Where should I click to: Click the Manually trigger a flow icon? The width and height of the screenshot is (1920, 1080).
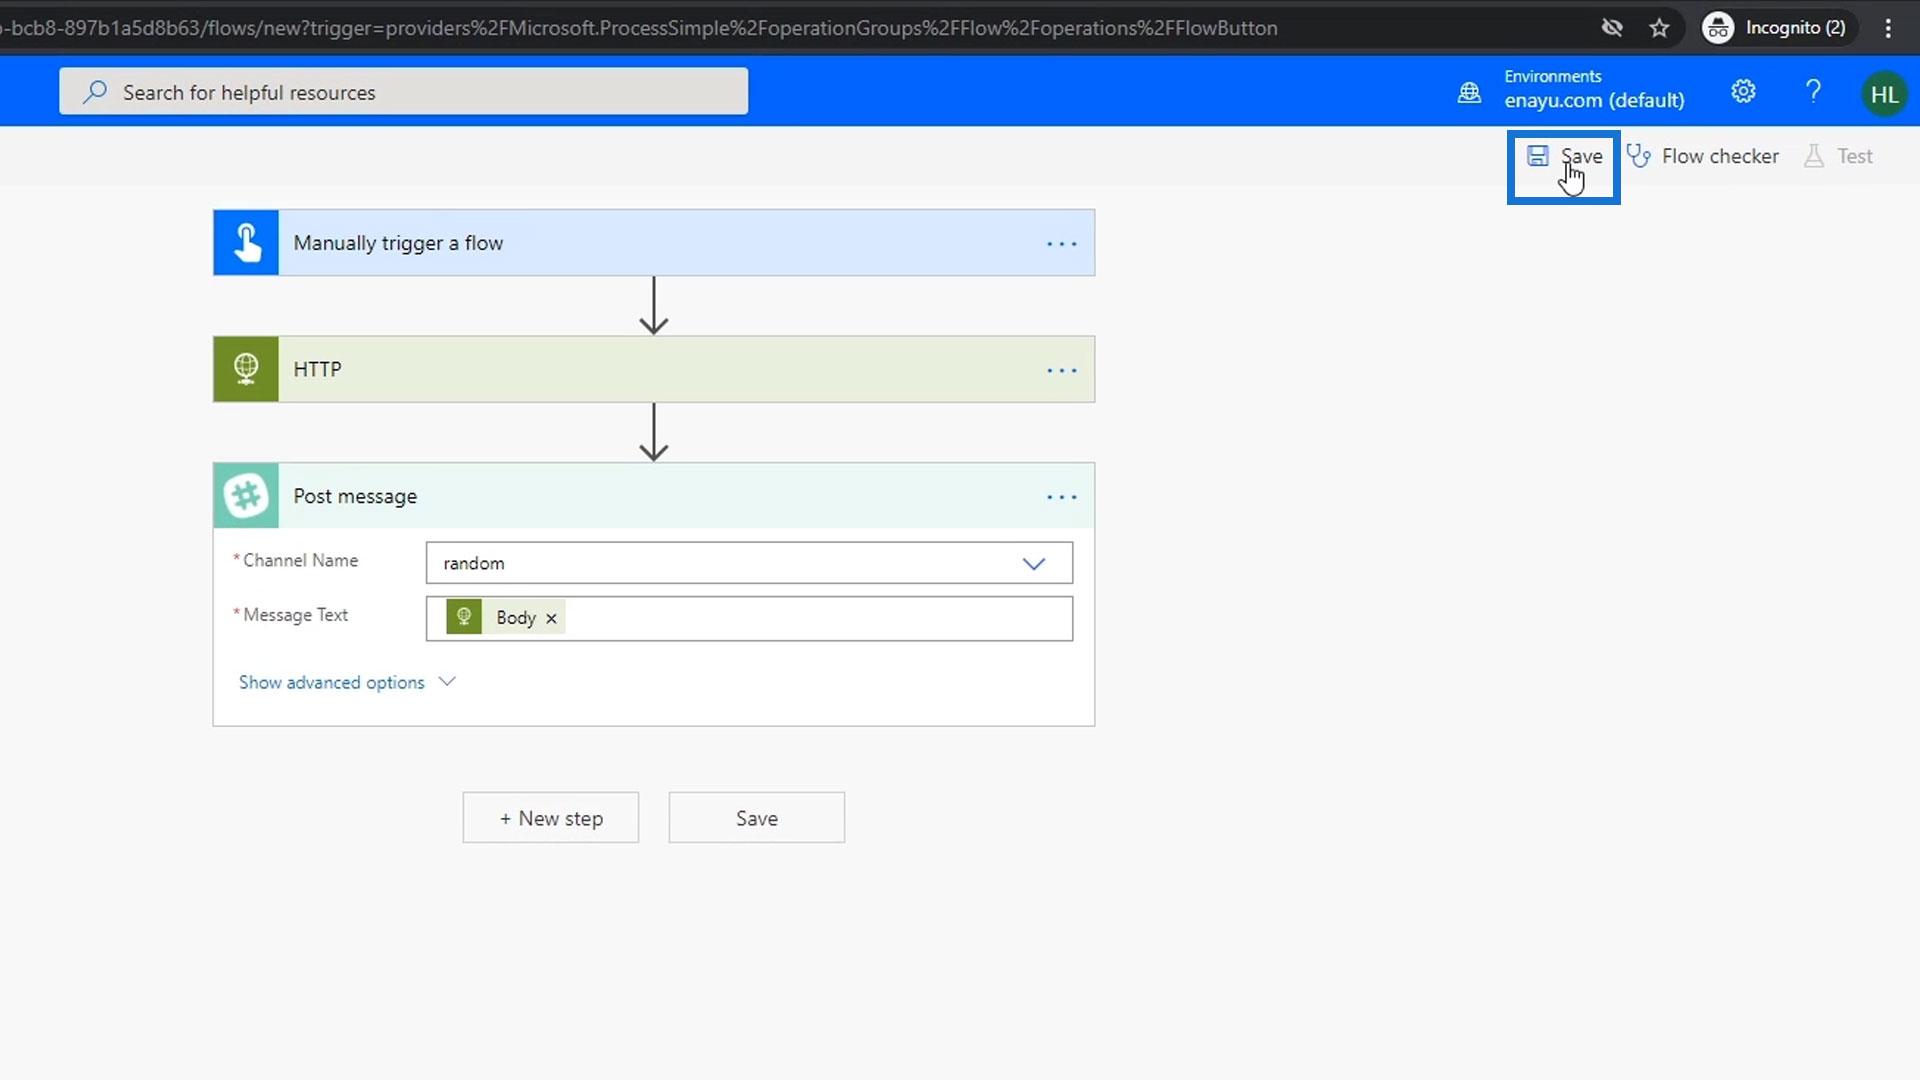[x=246, y=243]
